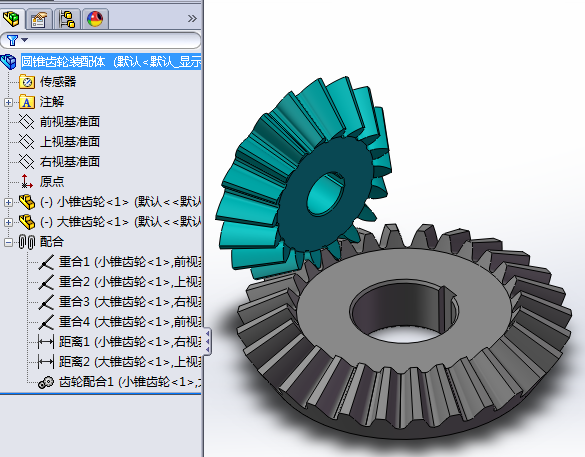Image resolution: width=585 pixels, height=457 pixels.
Task: Select the 重合2 coincident mate
Action: (130, 282)
